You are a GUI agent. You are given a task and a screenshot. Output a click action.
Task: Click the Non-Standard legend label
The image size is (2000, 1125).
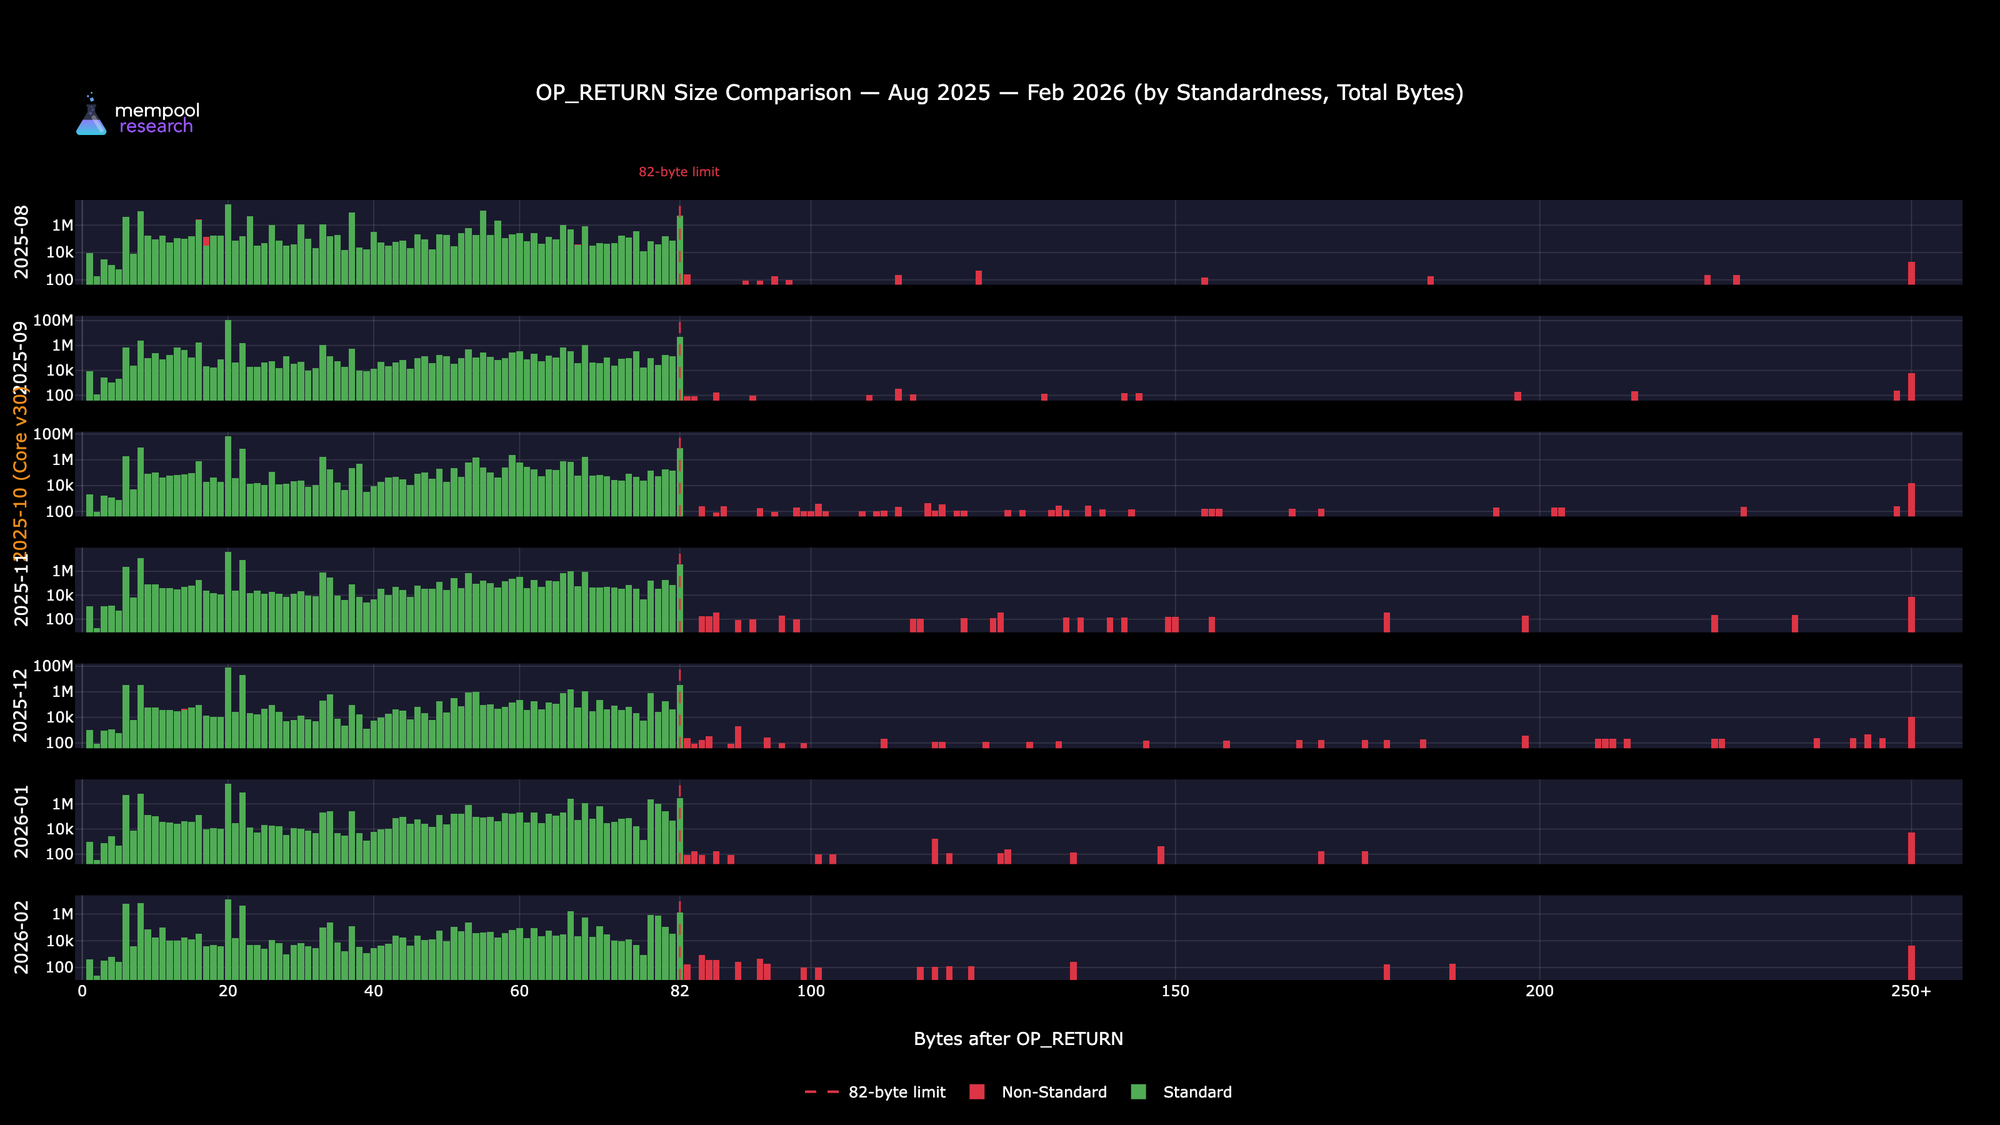[x=1054, y=1092]
